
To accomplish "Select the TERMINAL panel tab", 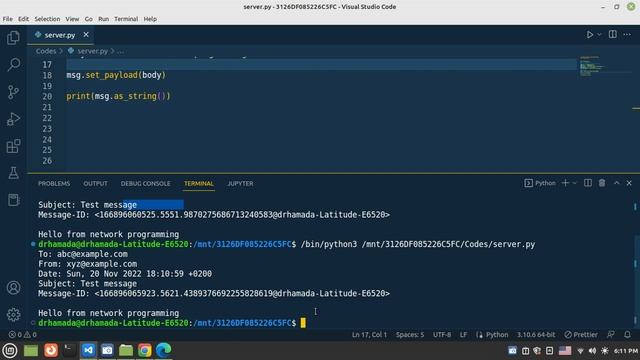I will click(x=199, y=184).
